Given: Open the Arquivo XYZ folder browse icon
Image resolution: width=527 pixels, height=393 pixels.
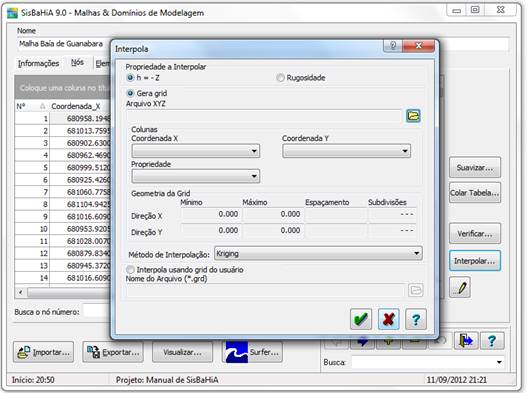Looking at the screenshot, I should [413, 116].
